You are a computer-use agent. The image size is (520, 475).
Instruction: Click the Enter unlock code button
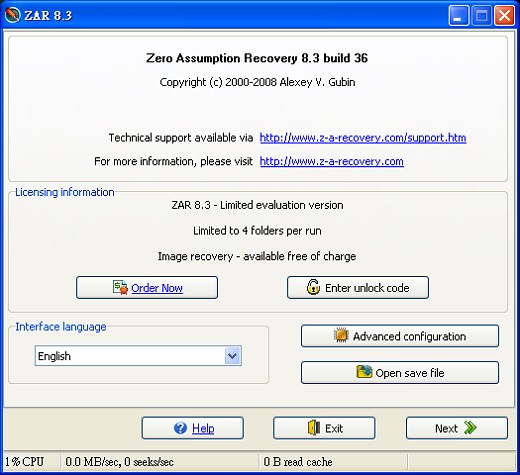358,287
